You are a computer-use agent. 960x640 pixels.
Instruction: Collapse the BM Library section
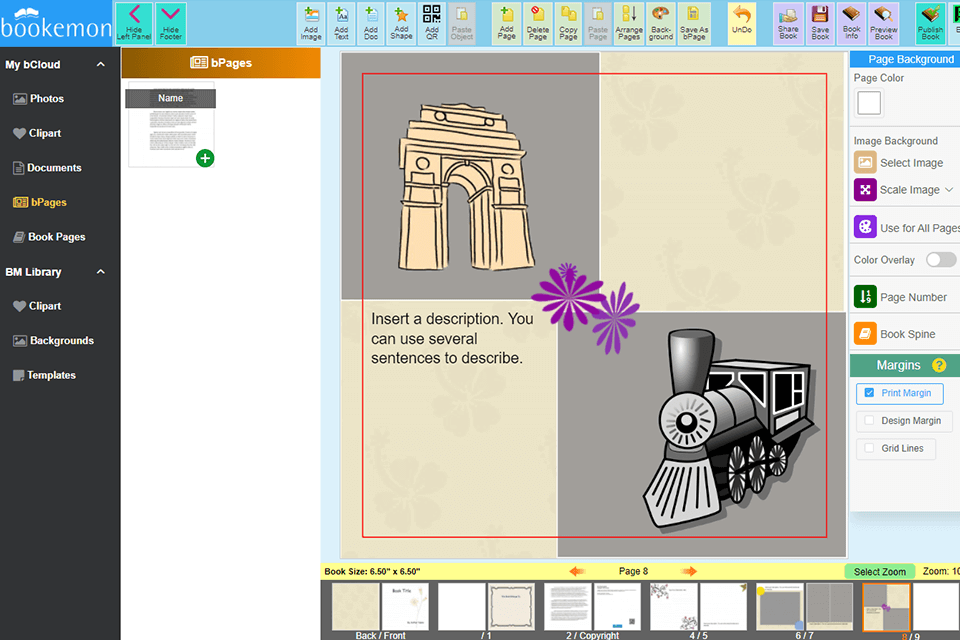100,272
